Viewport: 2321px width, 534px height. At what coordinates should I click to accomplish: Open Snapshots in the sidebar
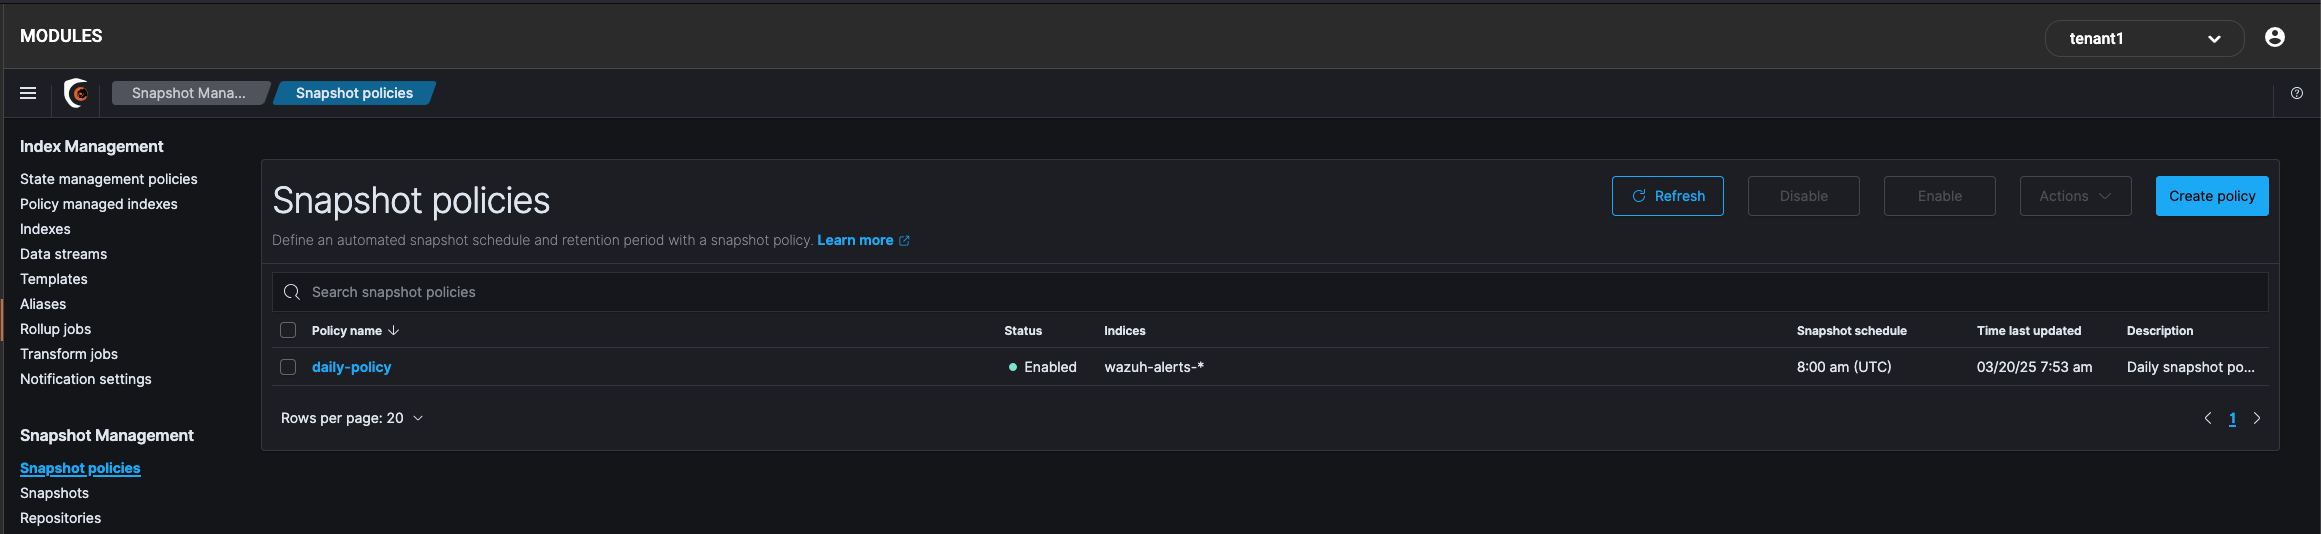pos(54,493)
